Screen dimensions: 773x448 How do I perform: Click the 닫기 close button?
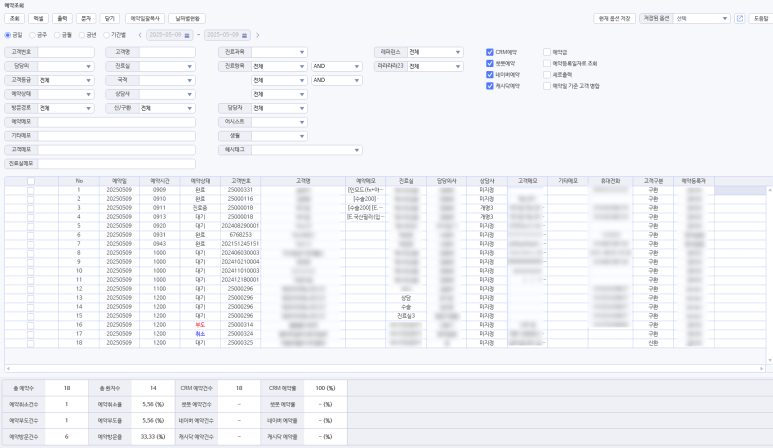tap(109, 18)
